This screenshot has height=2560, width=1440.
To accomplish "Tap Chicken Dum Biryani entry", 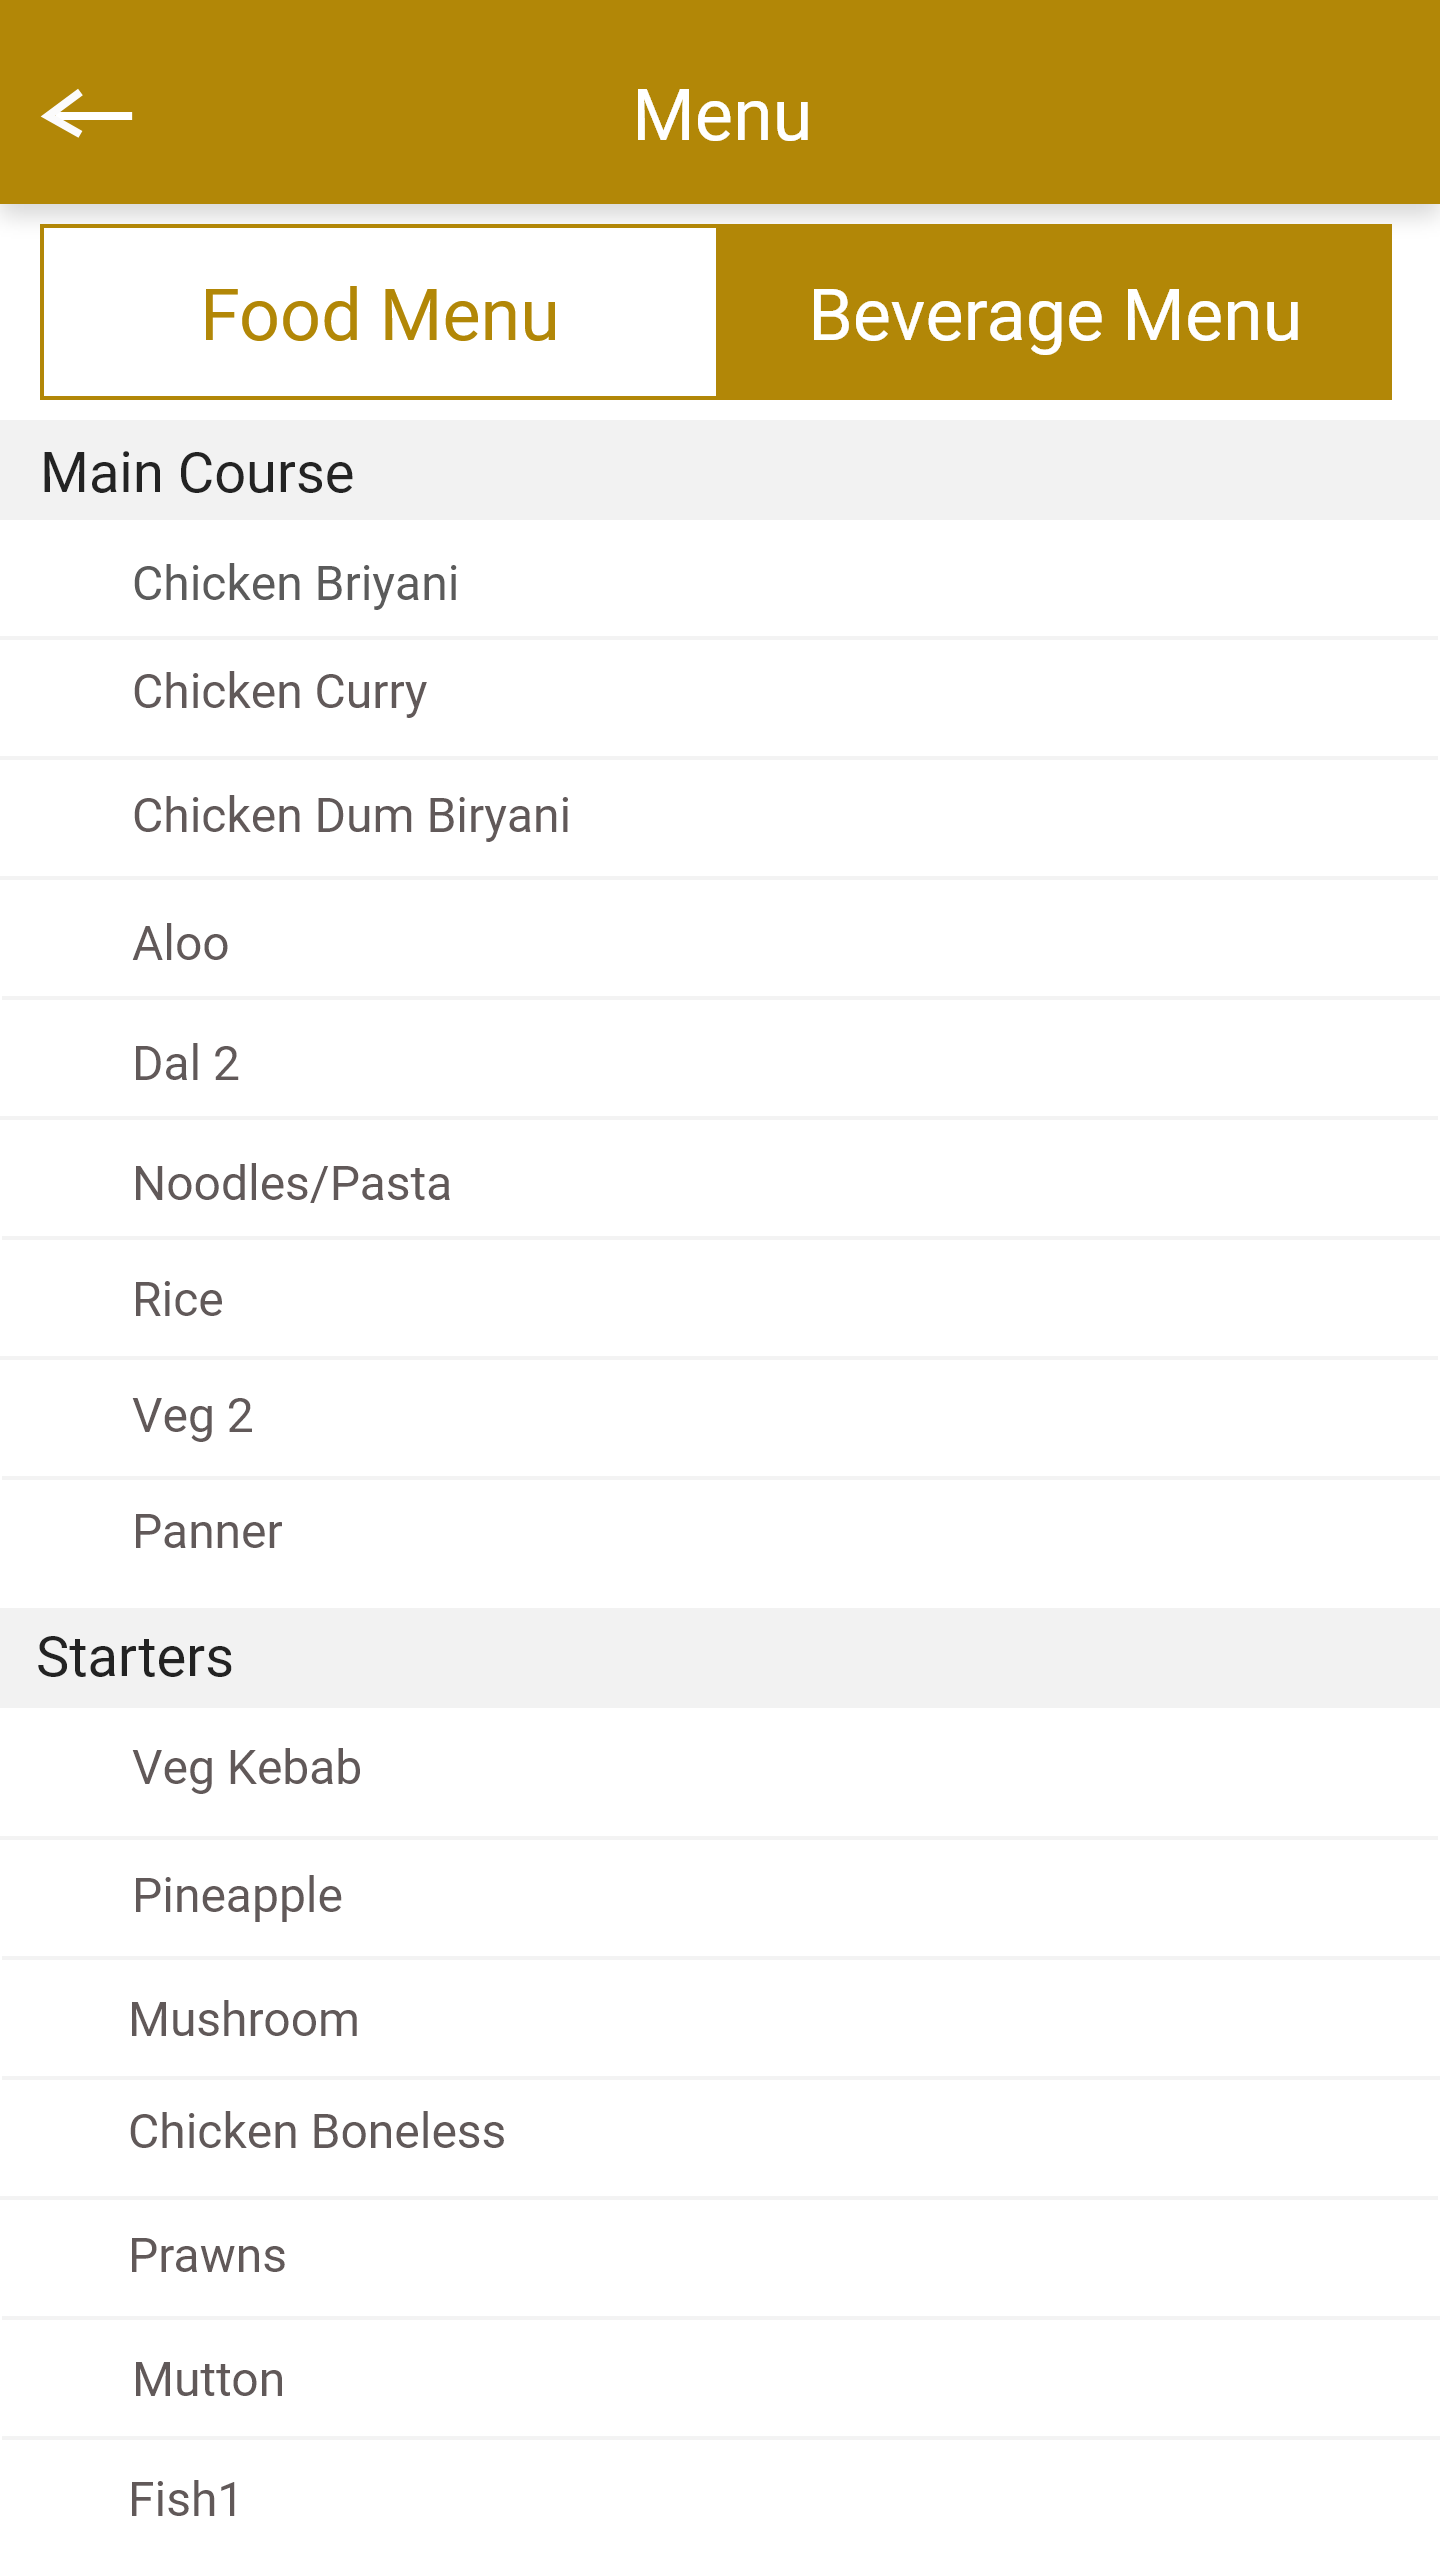I will (351, 816).
